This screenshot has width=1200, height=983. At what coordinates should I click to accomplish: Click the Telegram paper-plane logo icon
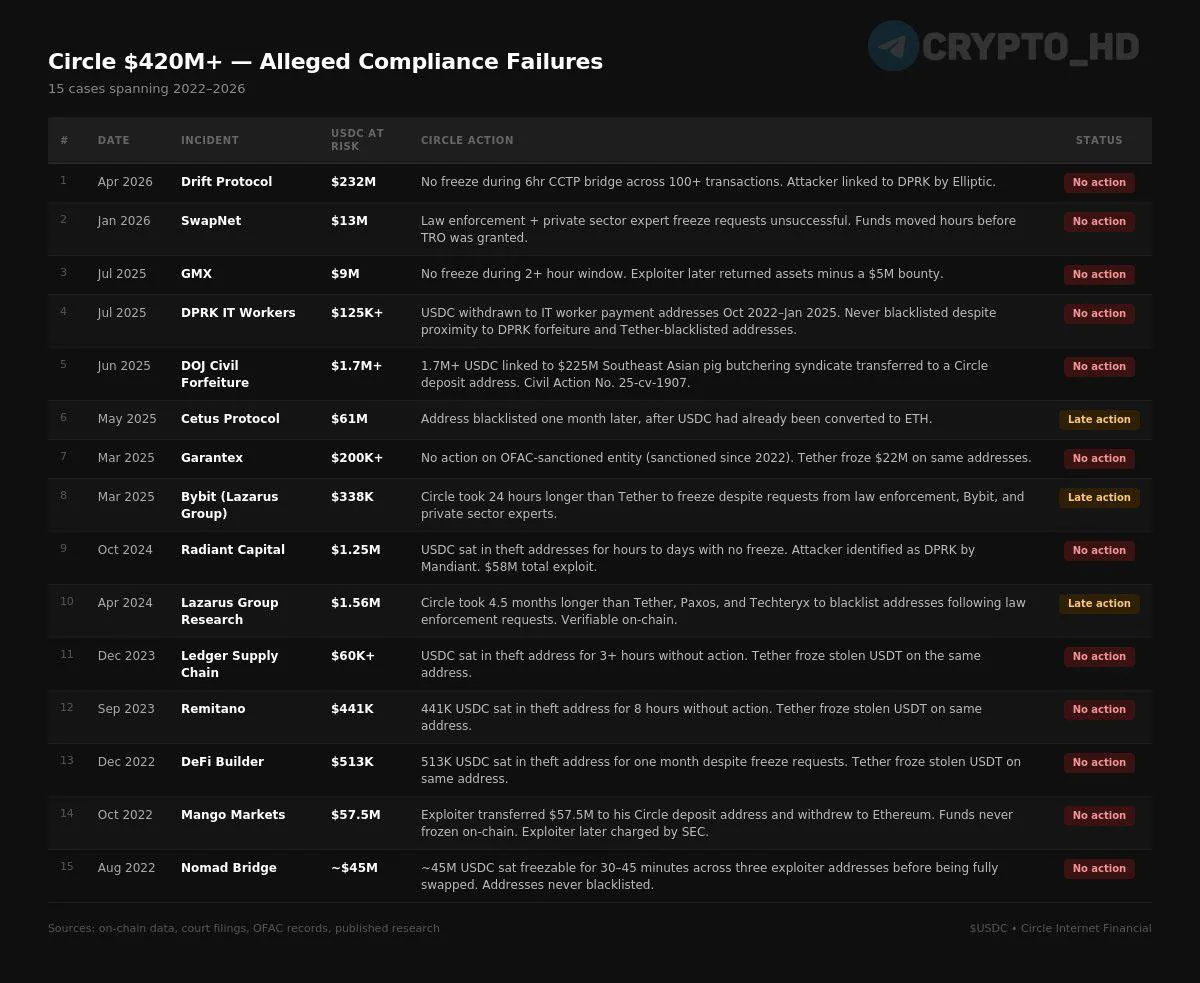point(892,46)
